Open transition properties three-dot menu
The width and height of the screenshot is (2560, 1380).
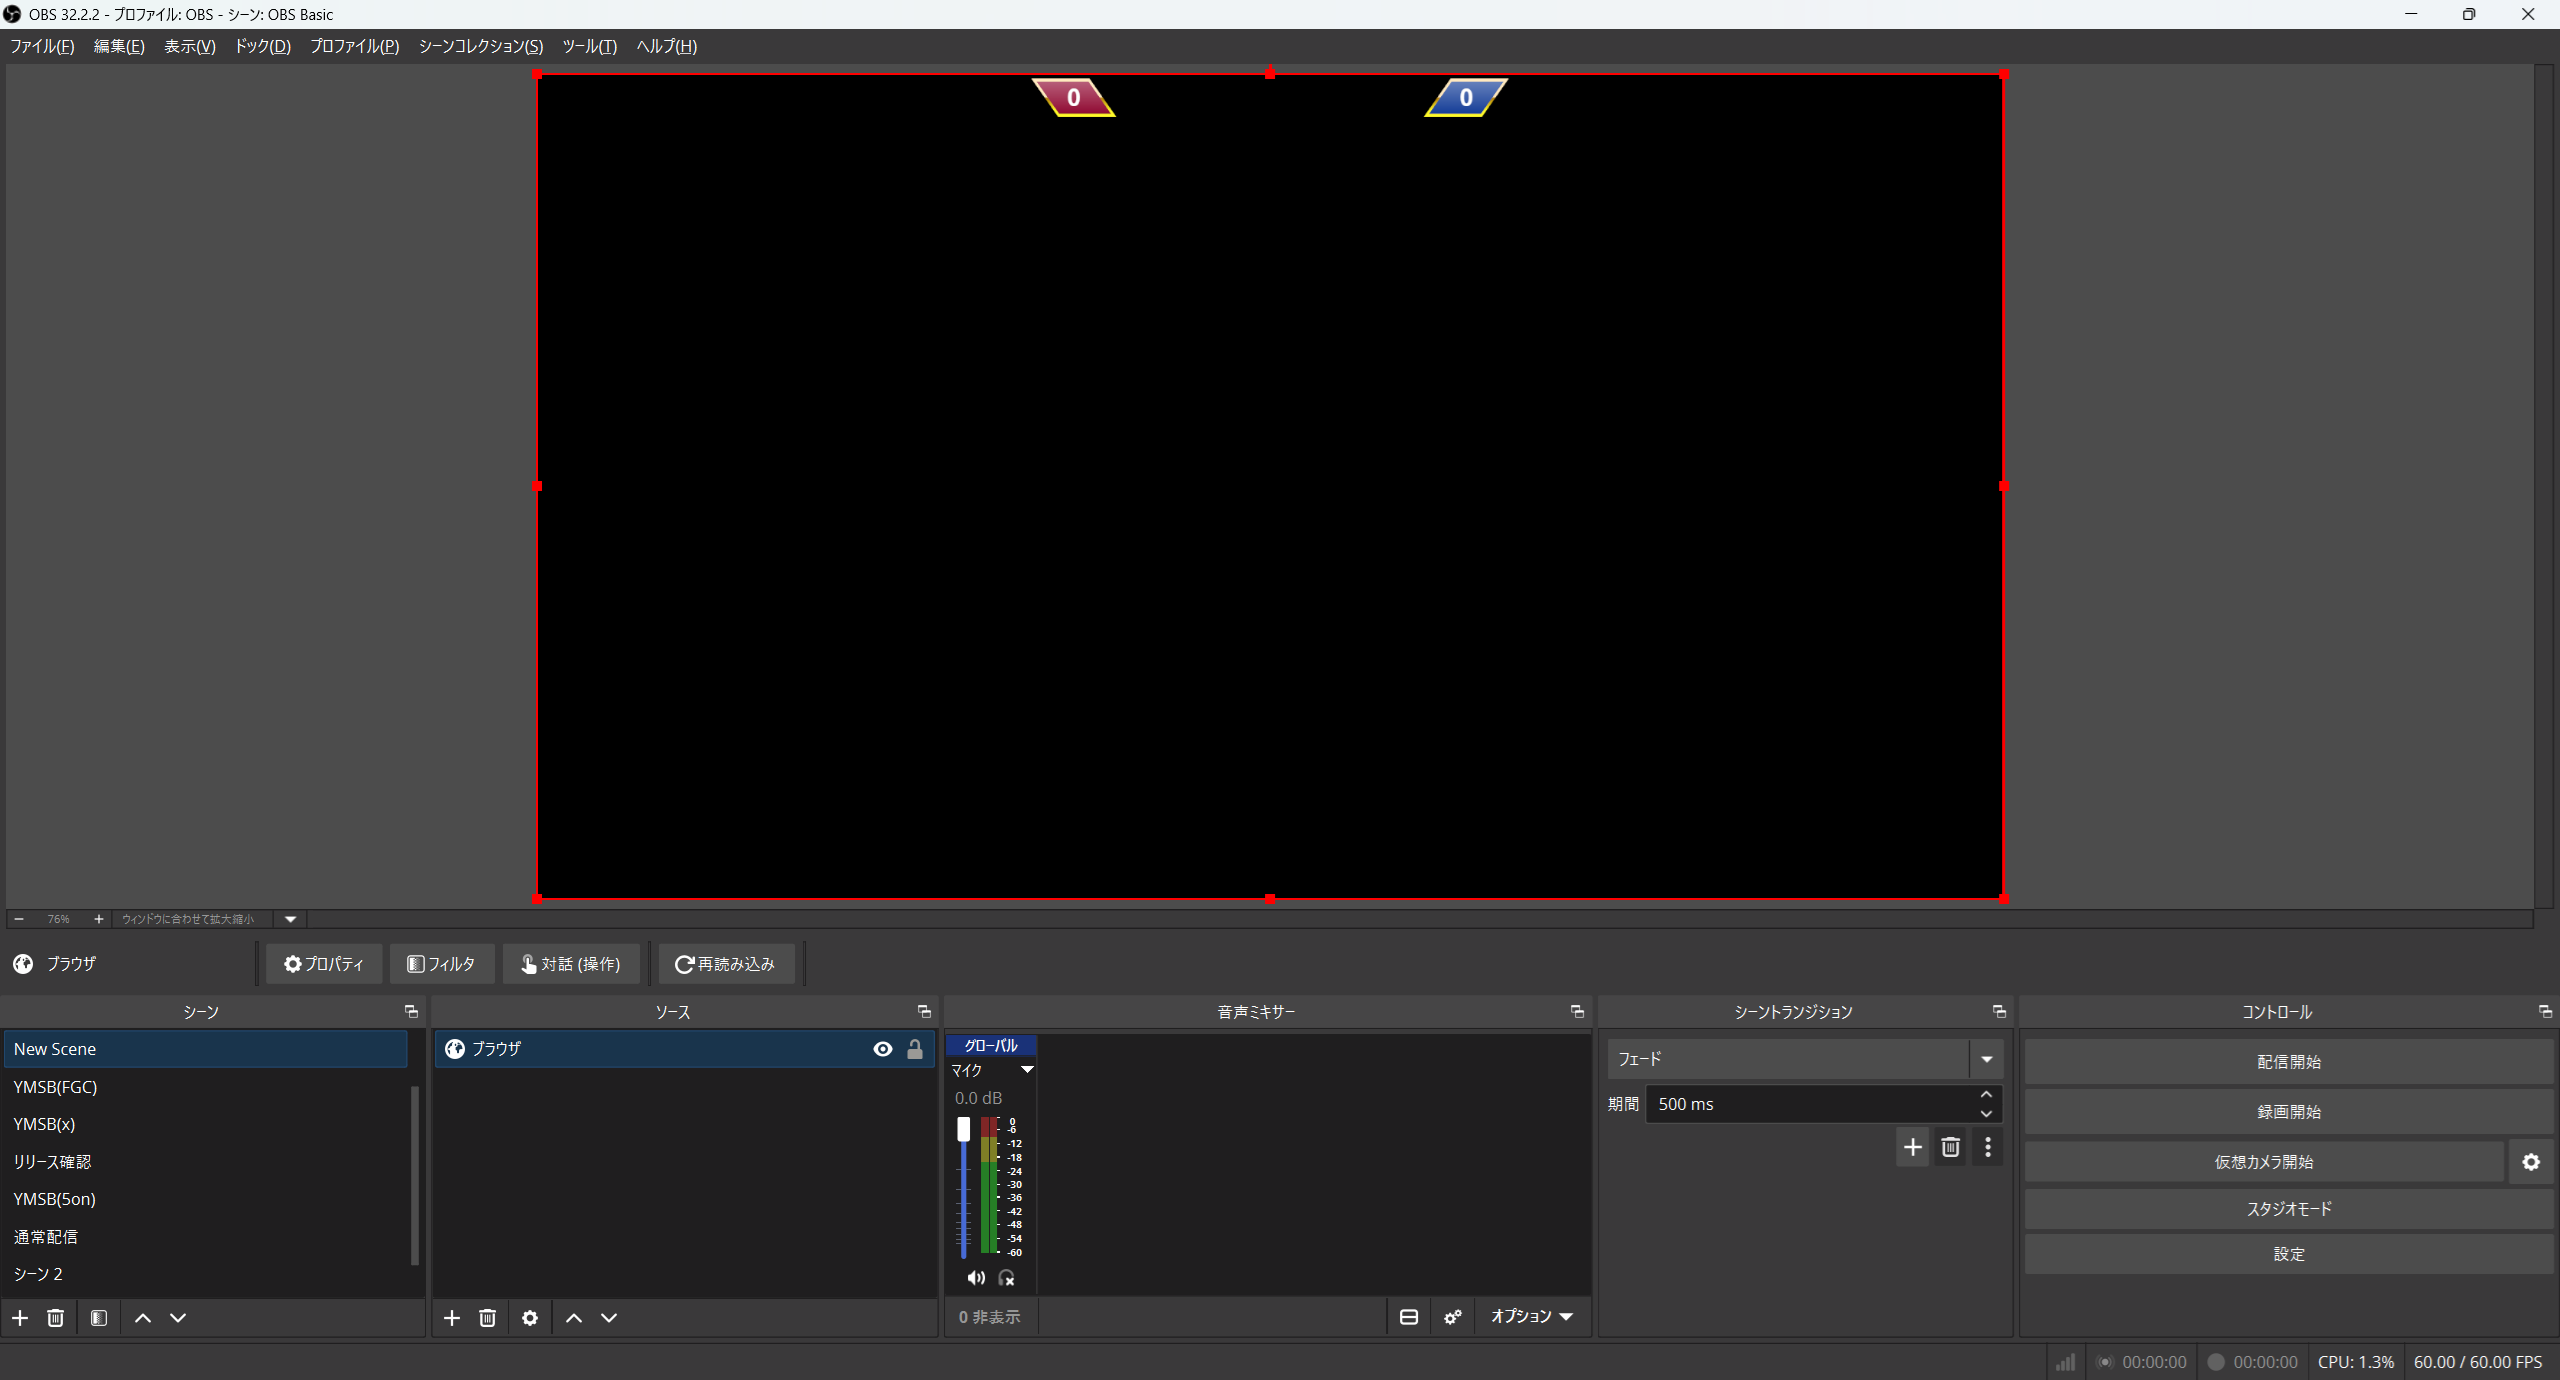(x=1988, y=1147)
